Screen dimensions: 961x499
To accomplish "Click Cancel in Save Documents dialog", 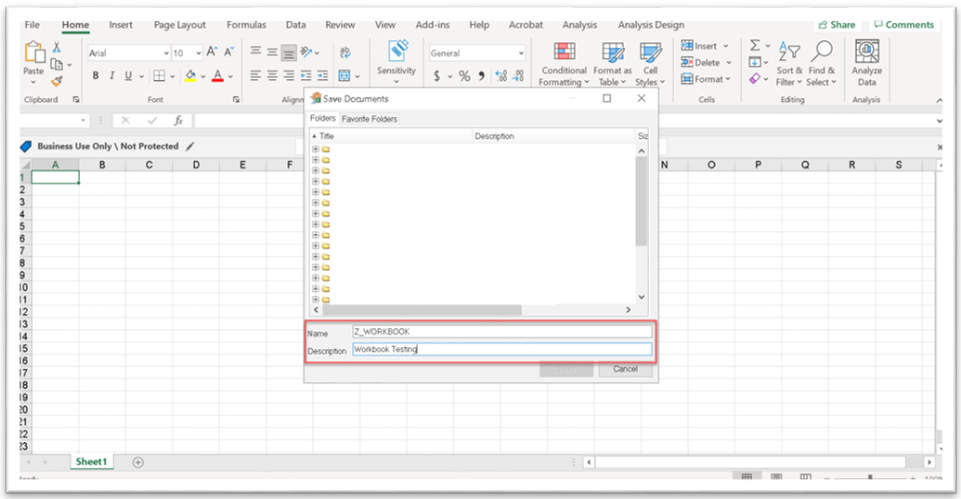I will [x=624, y=369].
